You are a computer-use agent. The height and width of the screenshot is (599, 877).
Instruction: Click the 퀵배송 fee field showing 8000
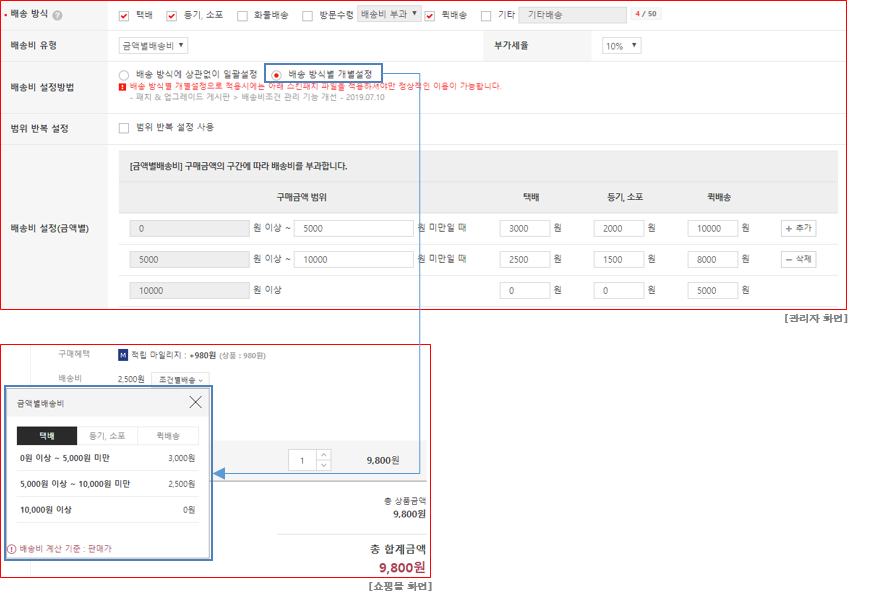[x=713, y=260]
